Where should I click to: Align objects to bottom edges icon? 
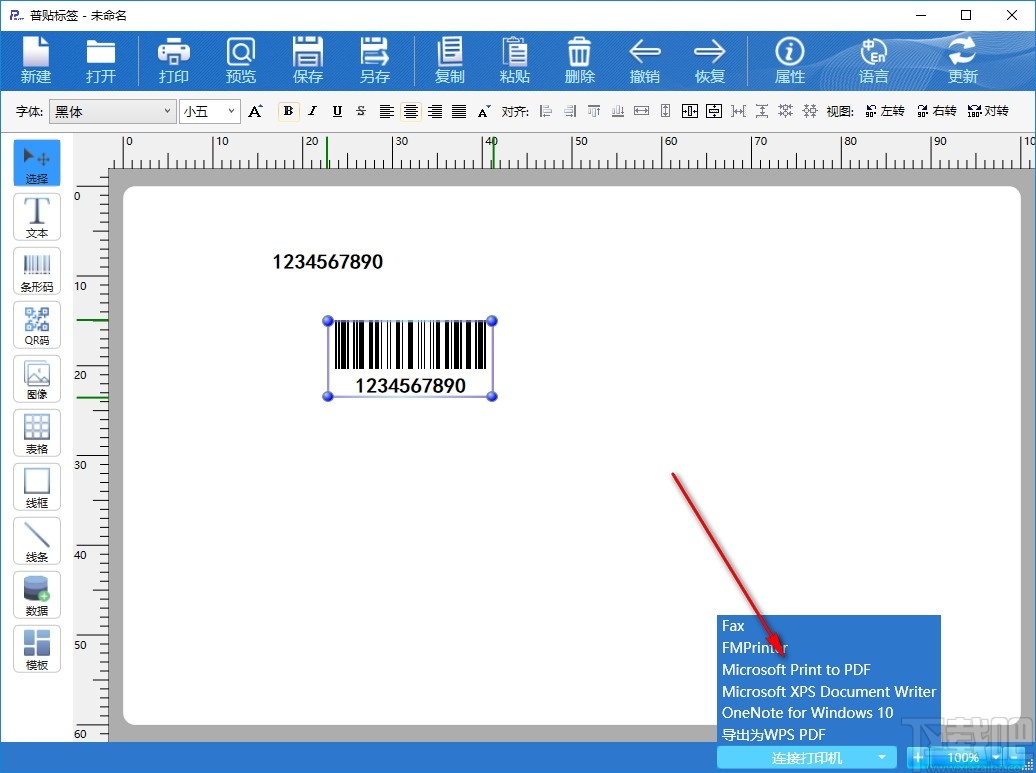tap(618, 111)
